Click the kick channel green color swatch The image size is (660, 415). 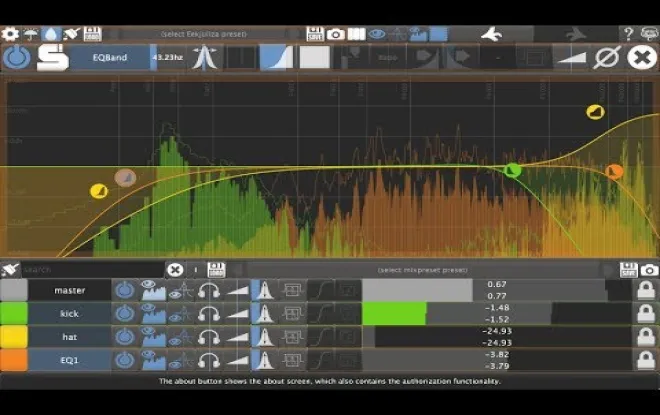pyautogui.click(x=13, y=314)
